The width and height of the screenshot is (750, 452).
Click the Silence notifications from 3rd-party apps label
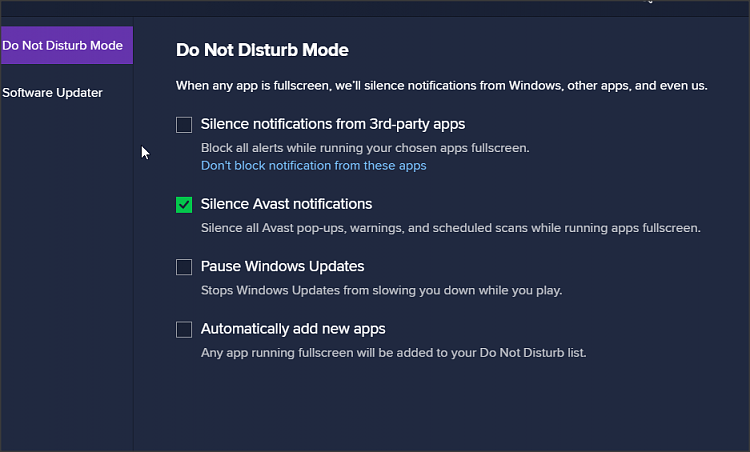pos(333,124)
